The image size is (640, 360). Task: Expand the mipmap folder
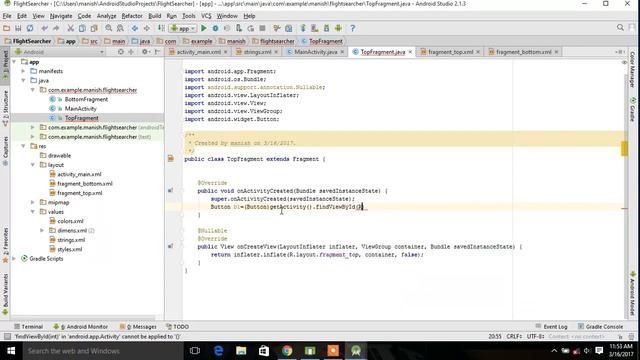point(33,202)
